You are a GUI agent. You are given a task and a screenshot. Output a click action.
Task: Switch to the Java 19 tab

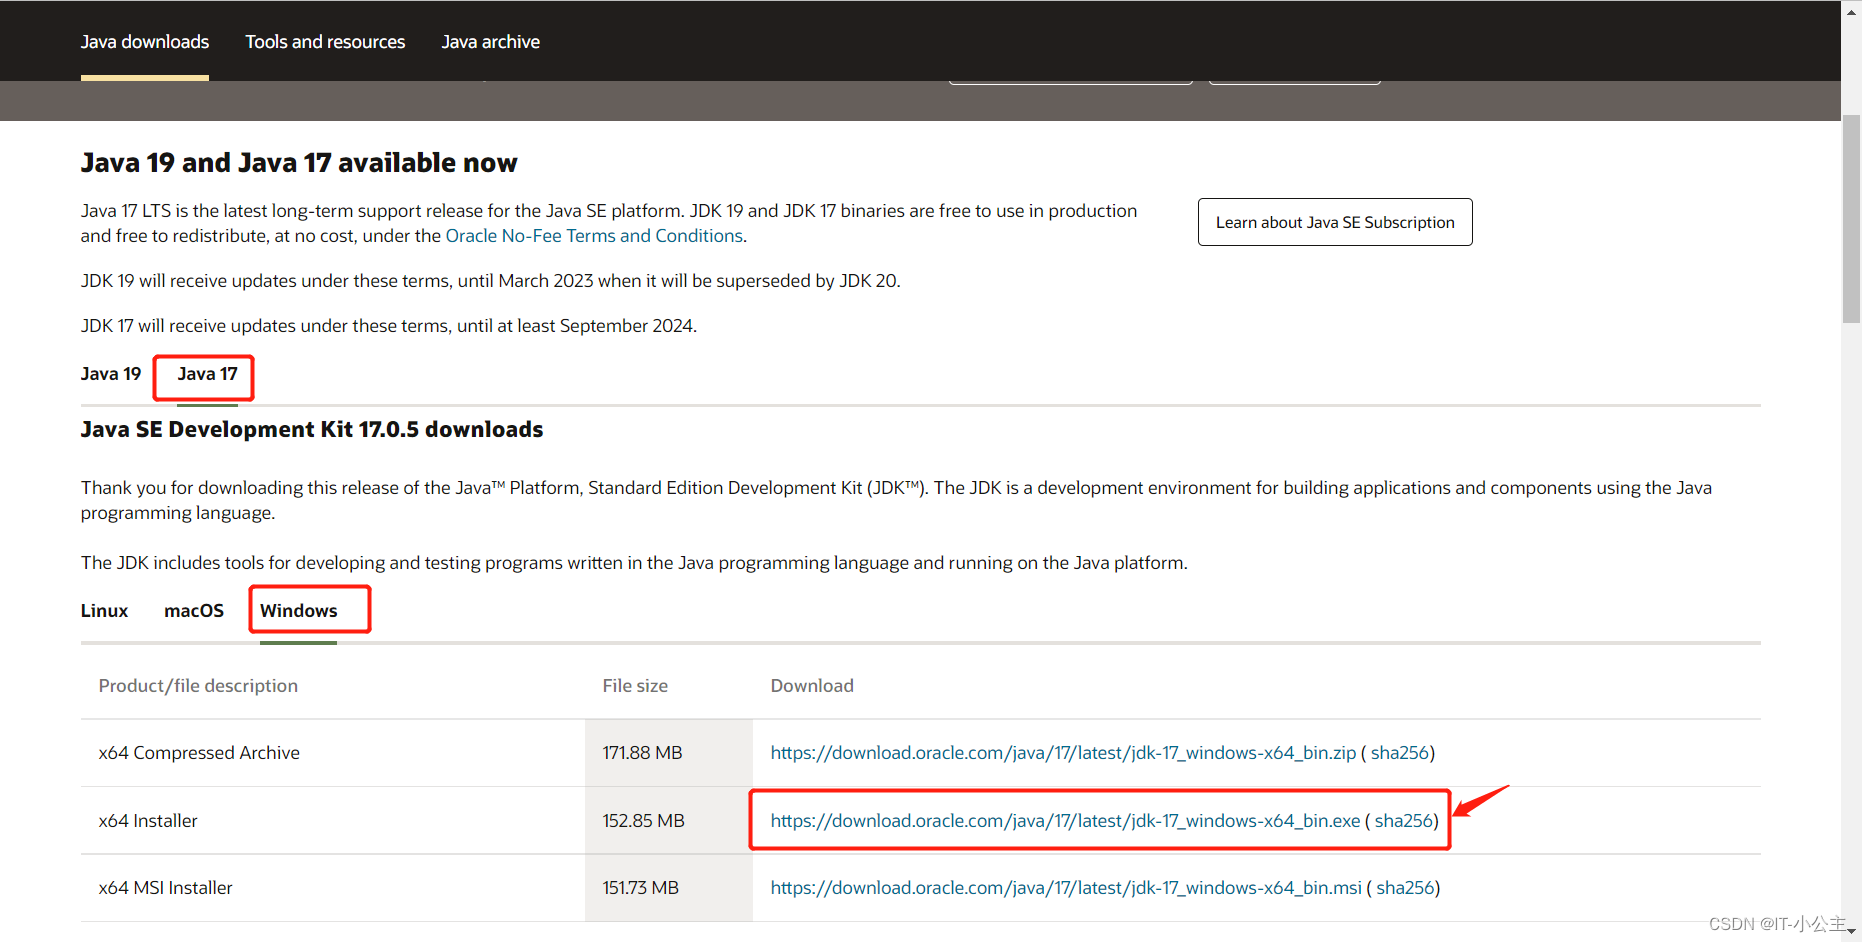111,374
